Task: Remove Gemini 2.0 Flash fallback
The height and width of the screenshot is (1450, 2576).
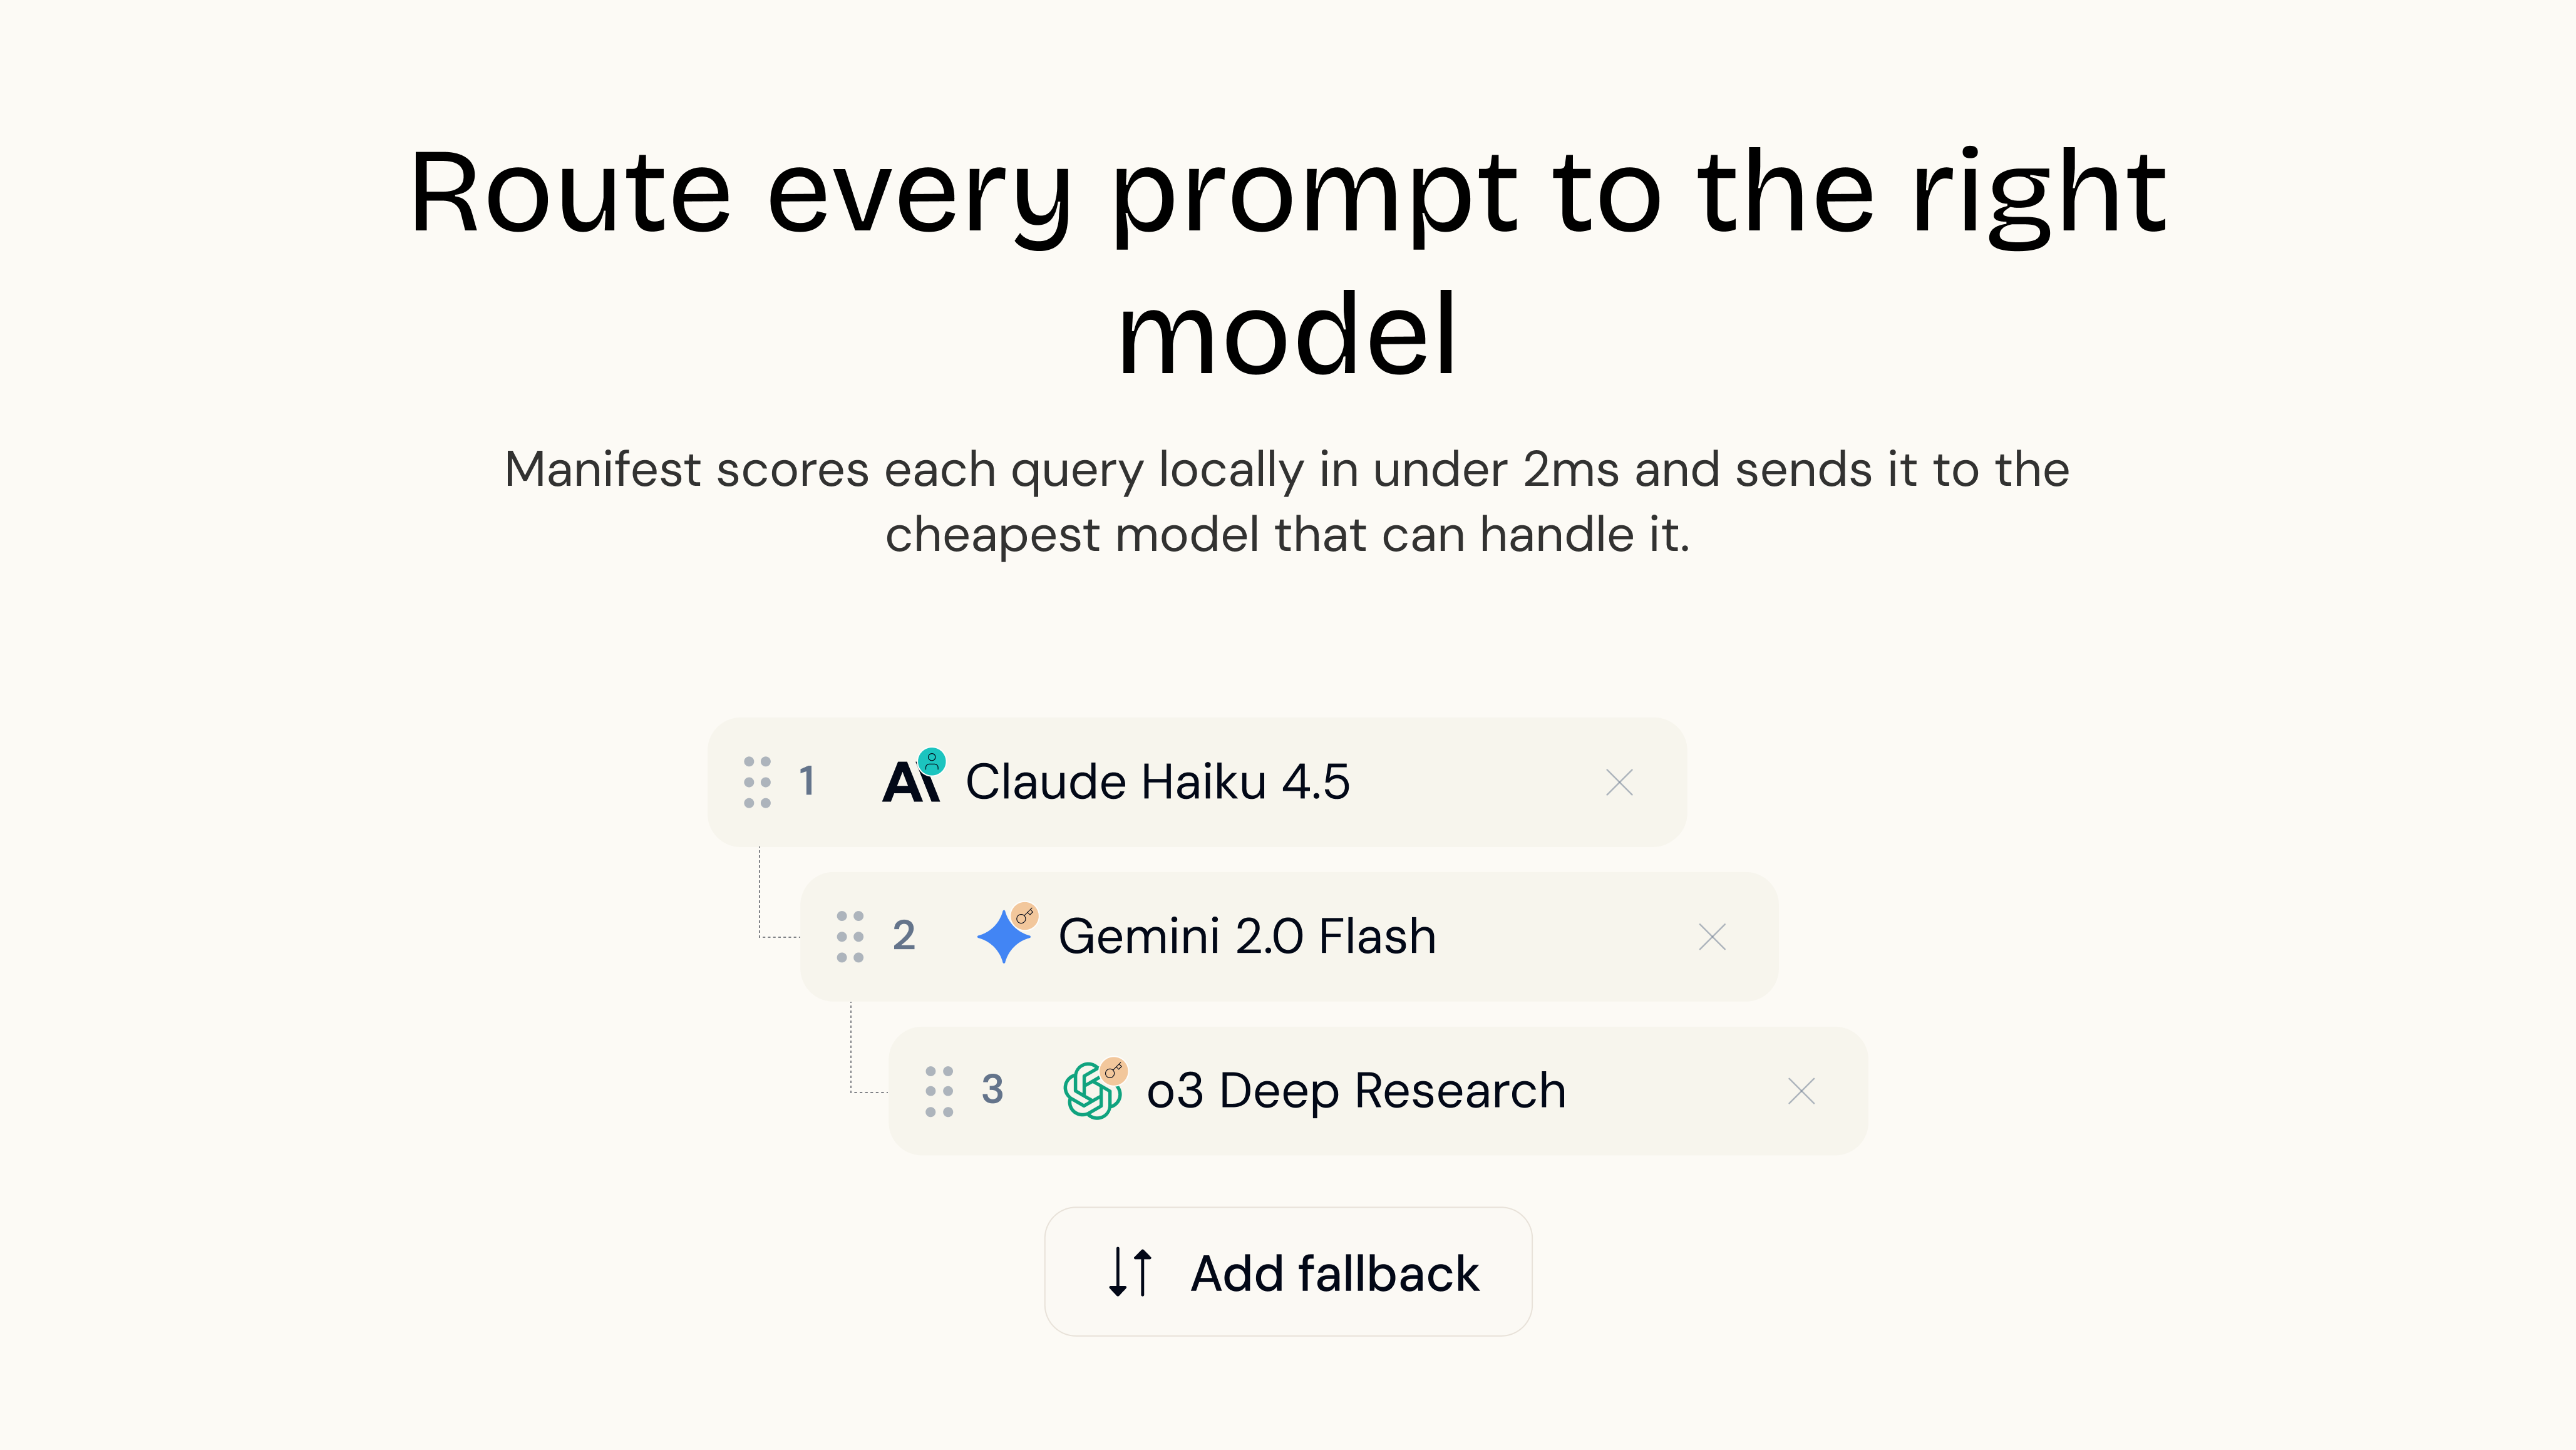Action: (1712, 937)
